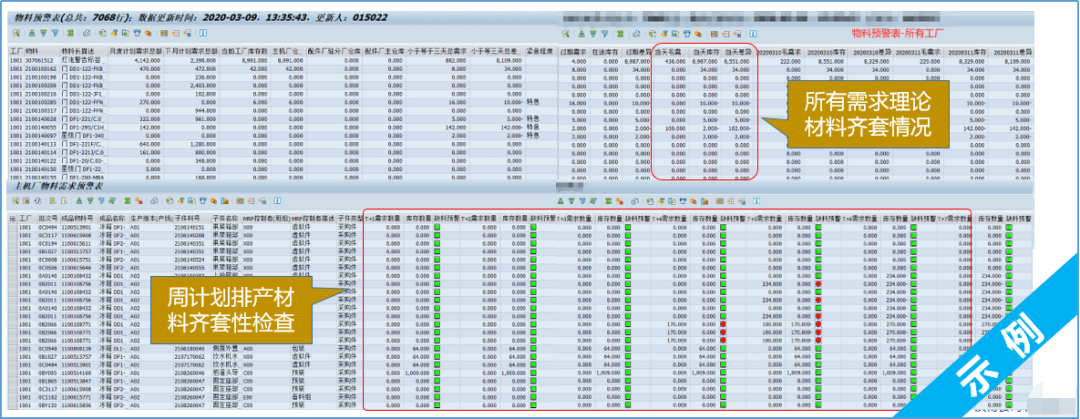Click Total sigma icon in 主机厂物料需求预警表 toolbar
The height and width of the screenshot is (419, 1080).
click(x=127, y=201)
